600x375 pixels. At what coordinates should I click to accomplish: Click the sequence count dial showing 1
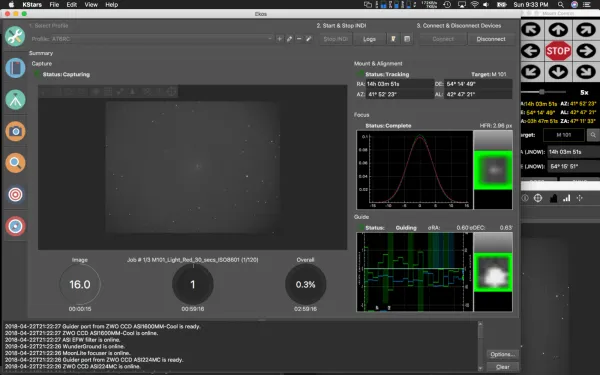pyautogui.click(x=192, y=284)
